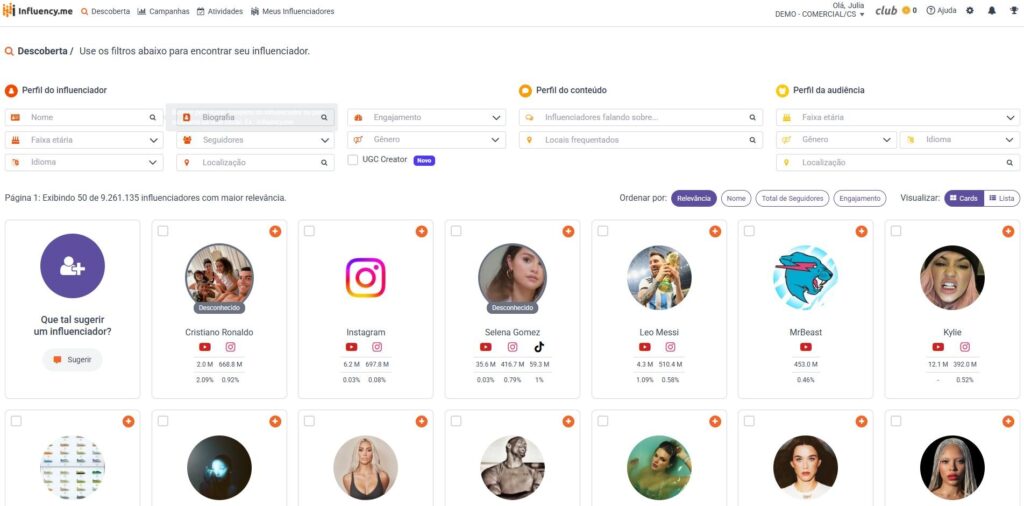
Task: Click search icon in audience Localização field
Action: [x=1009, y=163]
